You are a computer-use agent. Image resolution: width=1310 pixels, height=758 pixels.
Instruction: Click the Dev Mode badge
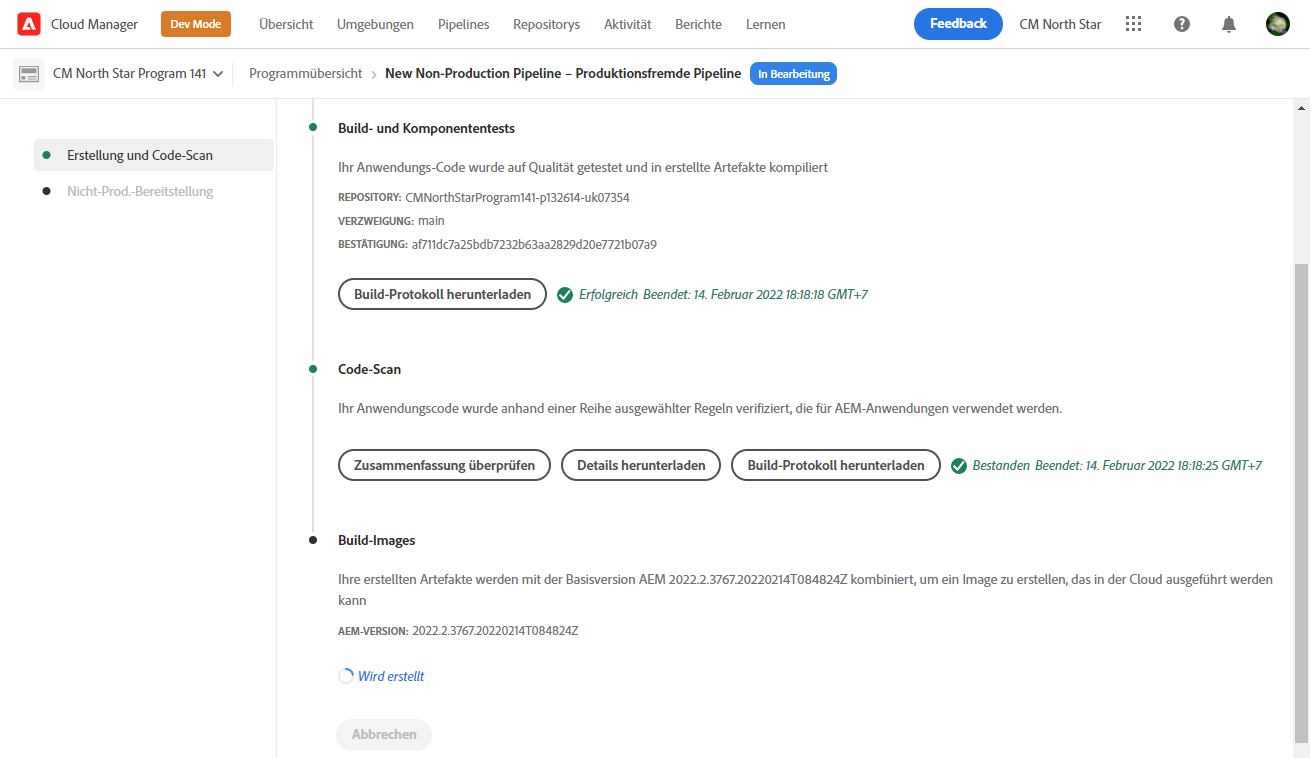[196, 24]
